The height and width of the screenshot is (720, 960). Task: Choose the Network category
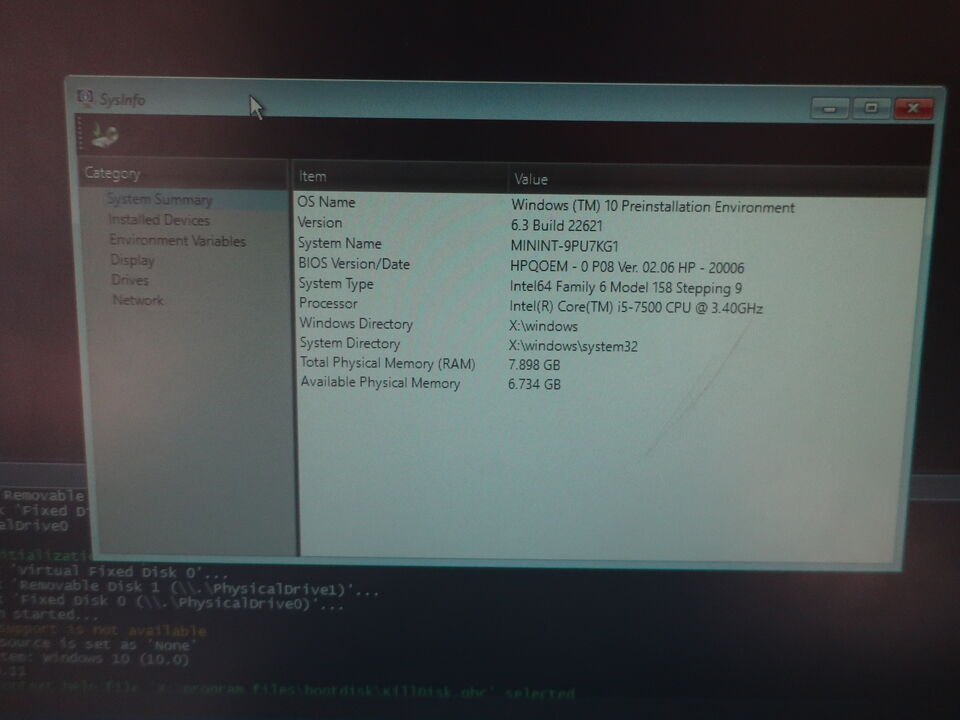[137, 300]
